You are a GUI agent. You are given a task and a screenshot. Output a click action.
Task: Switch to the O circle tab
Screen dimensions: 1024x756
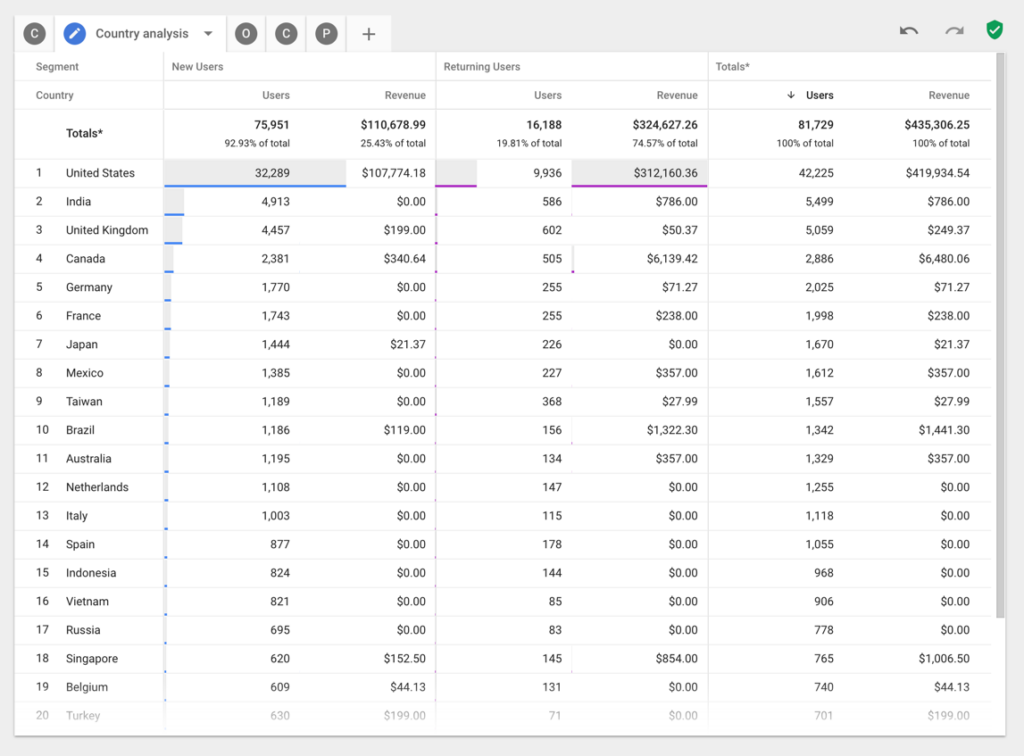coord(245,34)
